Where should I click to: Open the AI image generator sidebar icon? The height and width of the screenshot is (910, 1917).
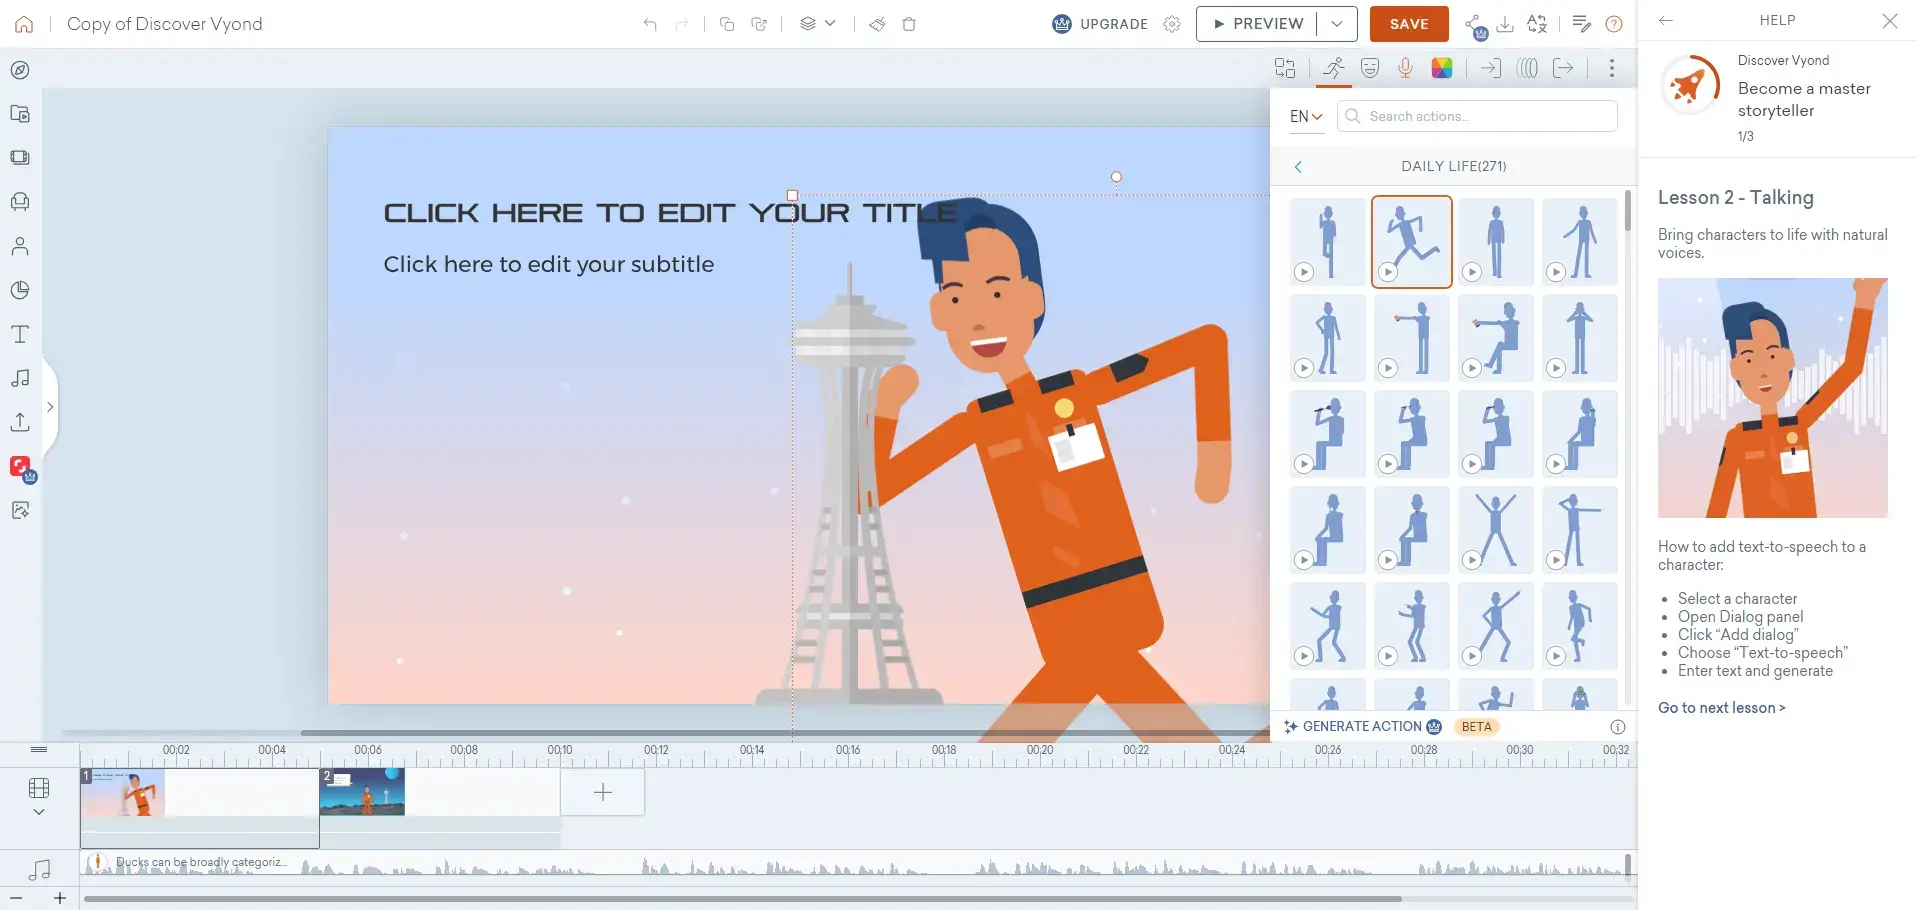coord(20,510)
